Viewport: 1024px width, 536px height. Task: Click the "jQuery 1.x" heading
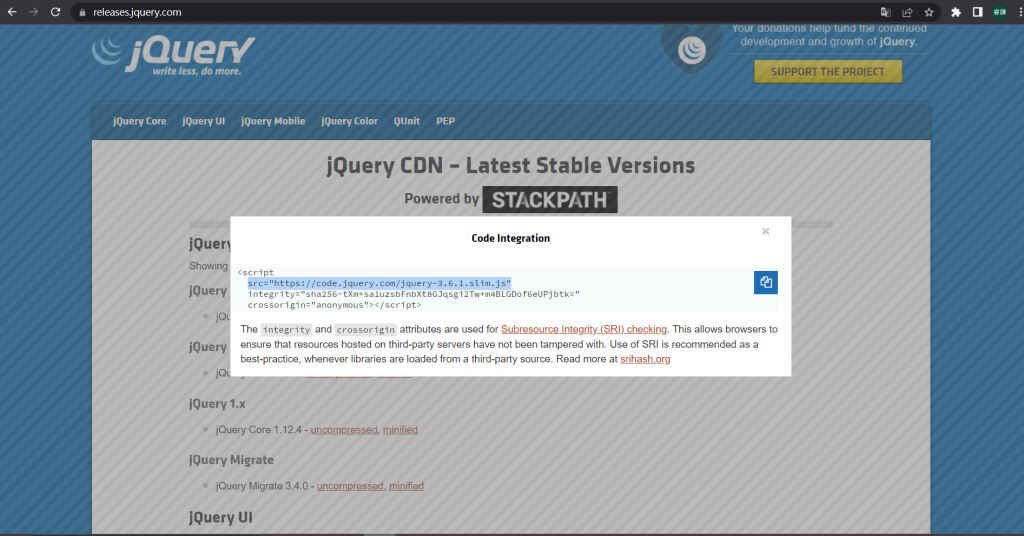tap(217, 403)
